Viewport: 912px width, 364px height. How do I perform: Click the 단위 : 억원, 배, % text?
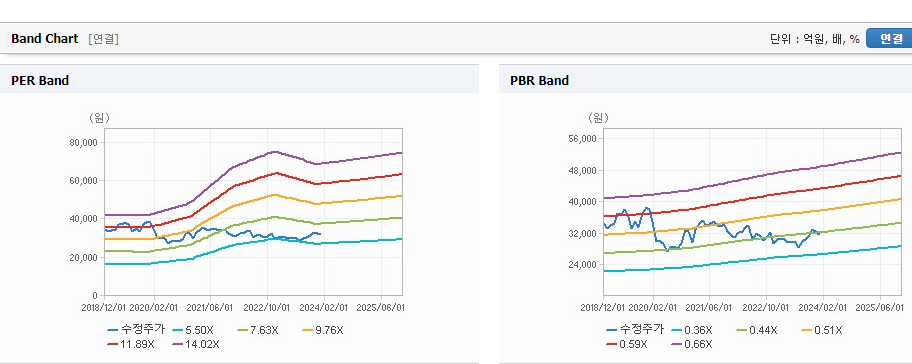pyautogui.click(x=815, y=39)
